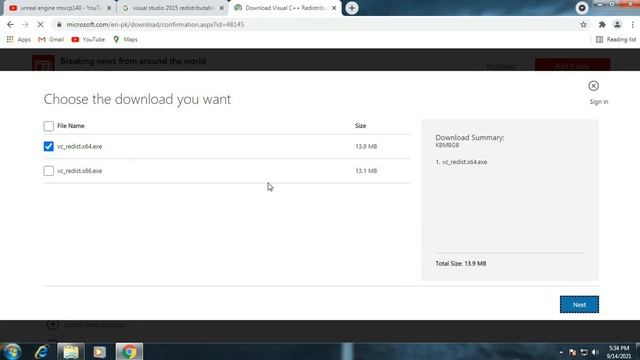The image size is (640, 360).
Task: Go forward using browser forward arrow
Action: [25, 24]
